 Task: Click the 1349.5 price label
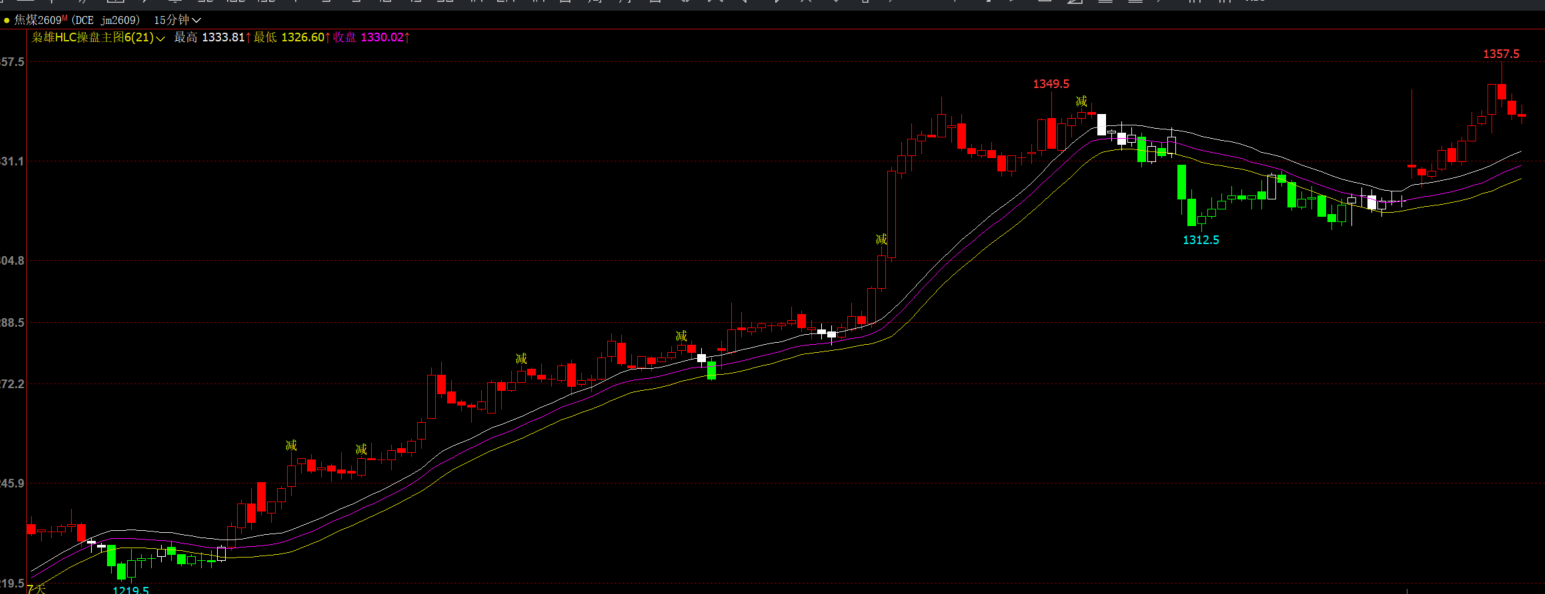pos(1051,84)
